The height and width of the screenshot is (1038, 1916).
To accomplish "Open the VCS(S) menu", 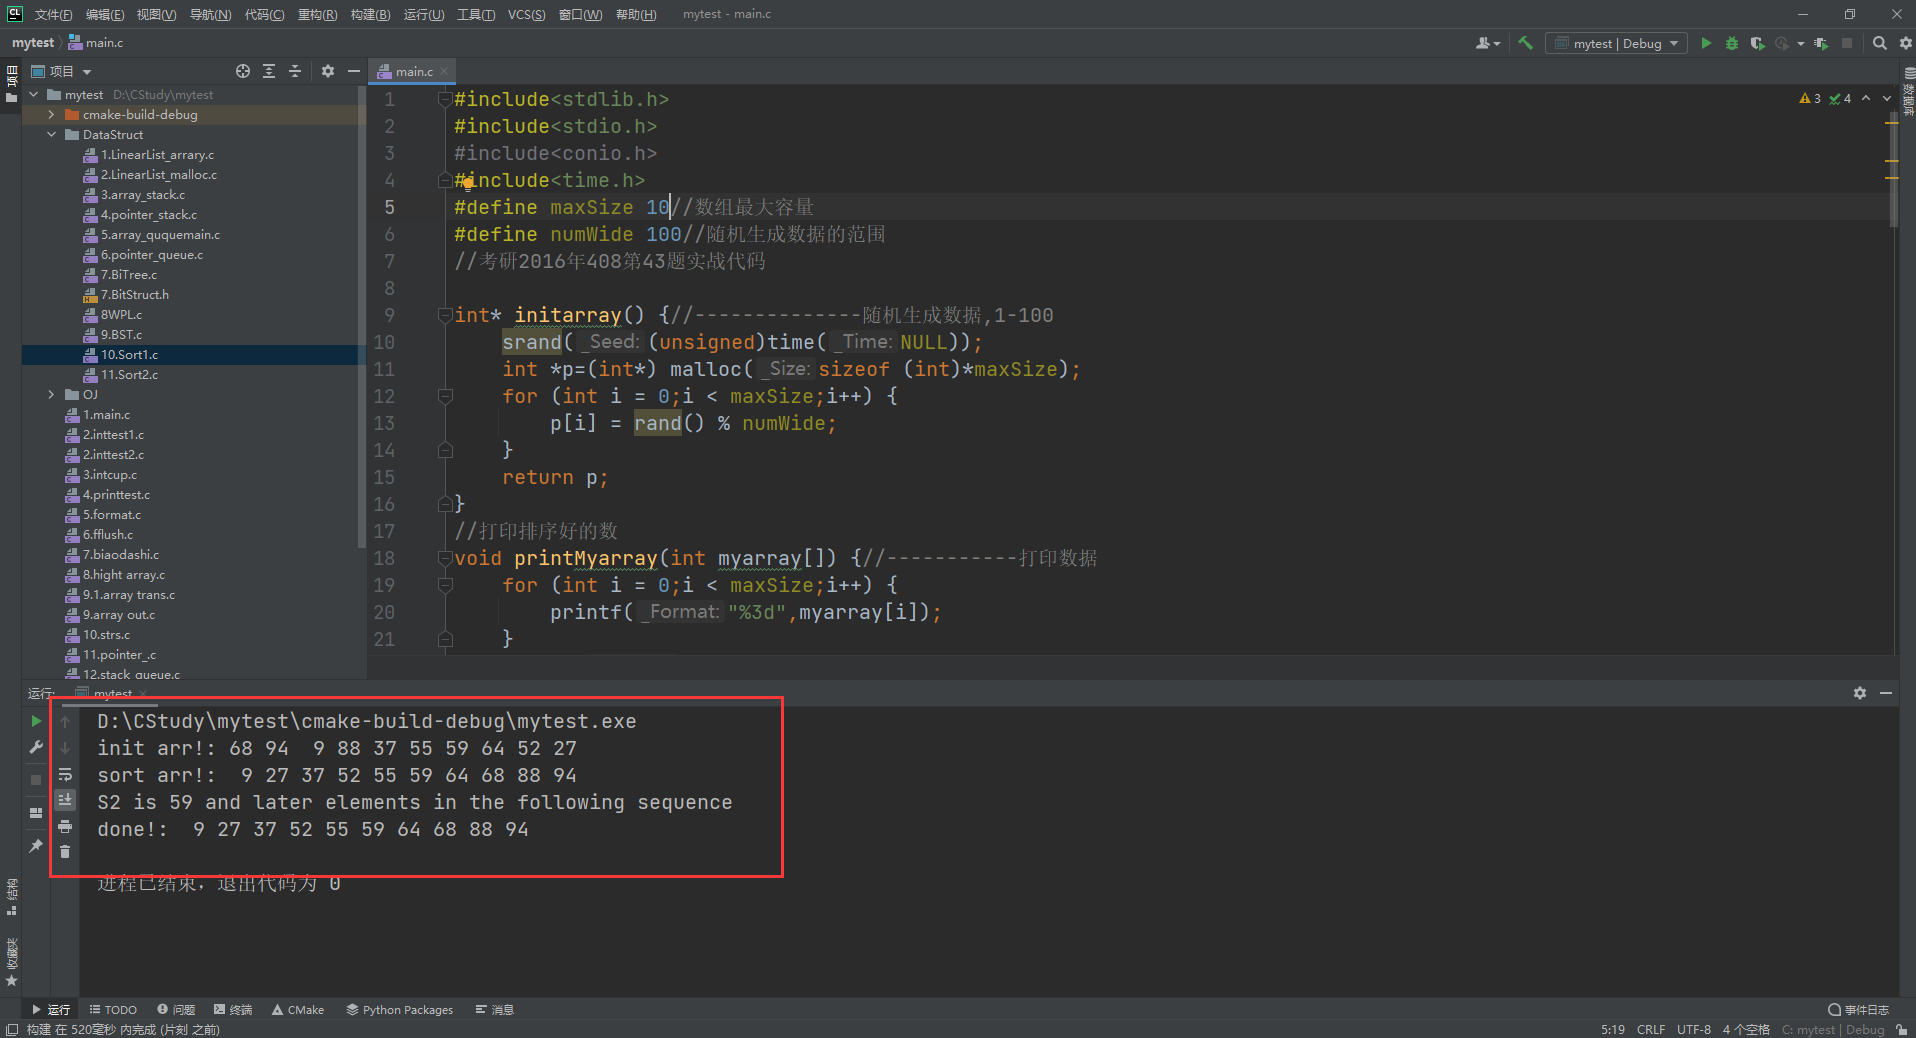I will (x=526, y=14).
